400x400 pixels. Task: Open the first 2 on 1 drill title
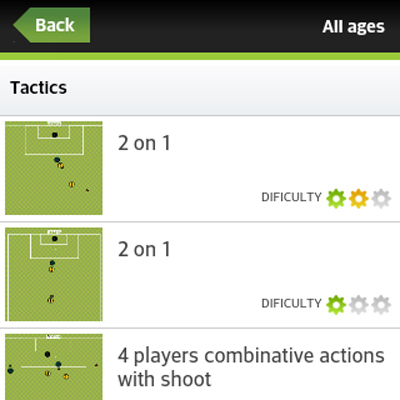coord(144,143)
